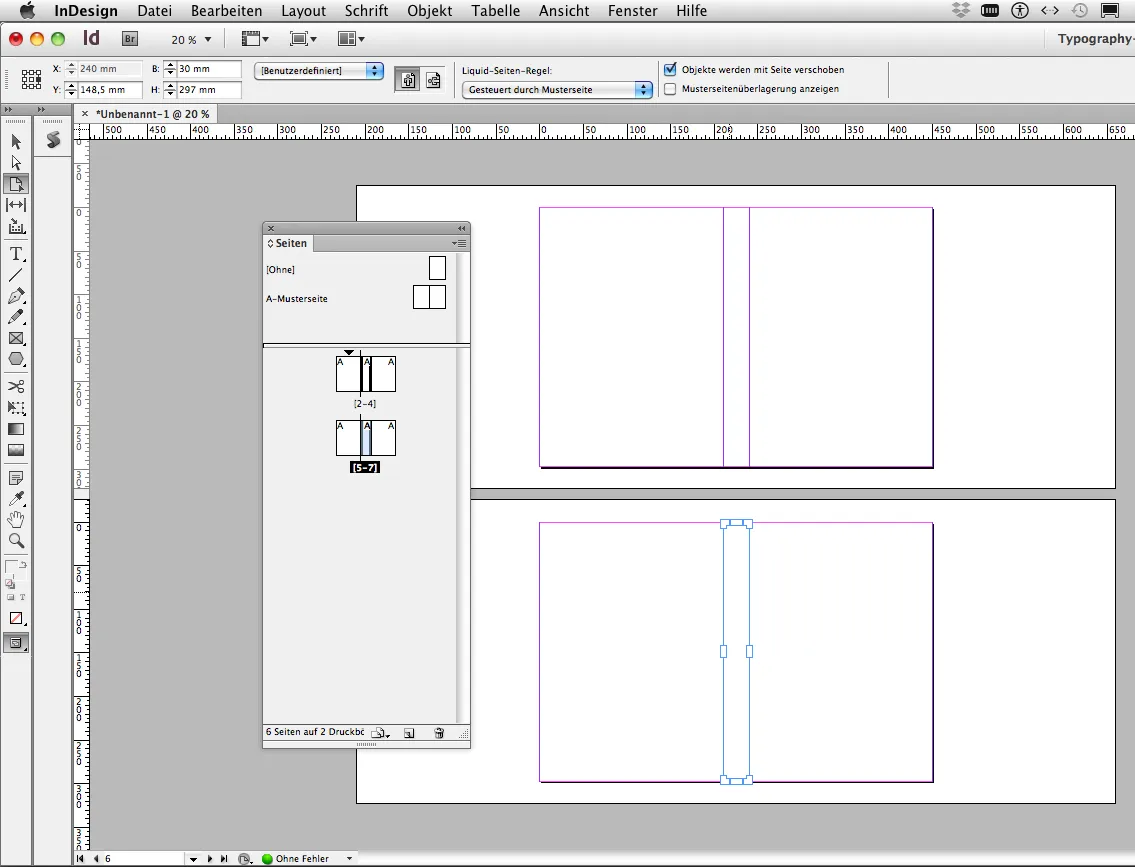
Task: Select the Unbenannt-1 document tab
Action: click(x=150, y=113)
